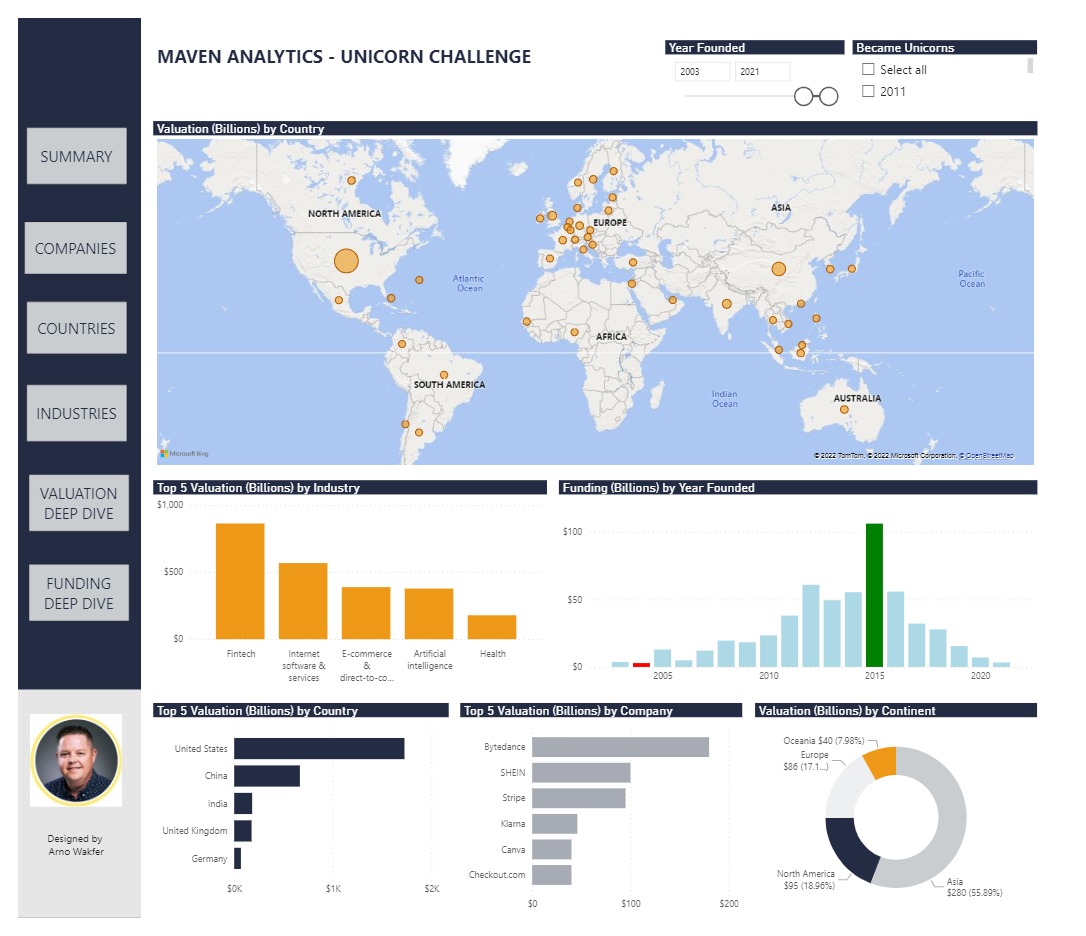Click the 2003 start year input field
Image resolution: width=1086 pixels, height=936 pixels.
click(702, 72)
